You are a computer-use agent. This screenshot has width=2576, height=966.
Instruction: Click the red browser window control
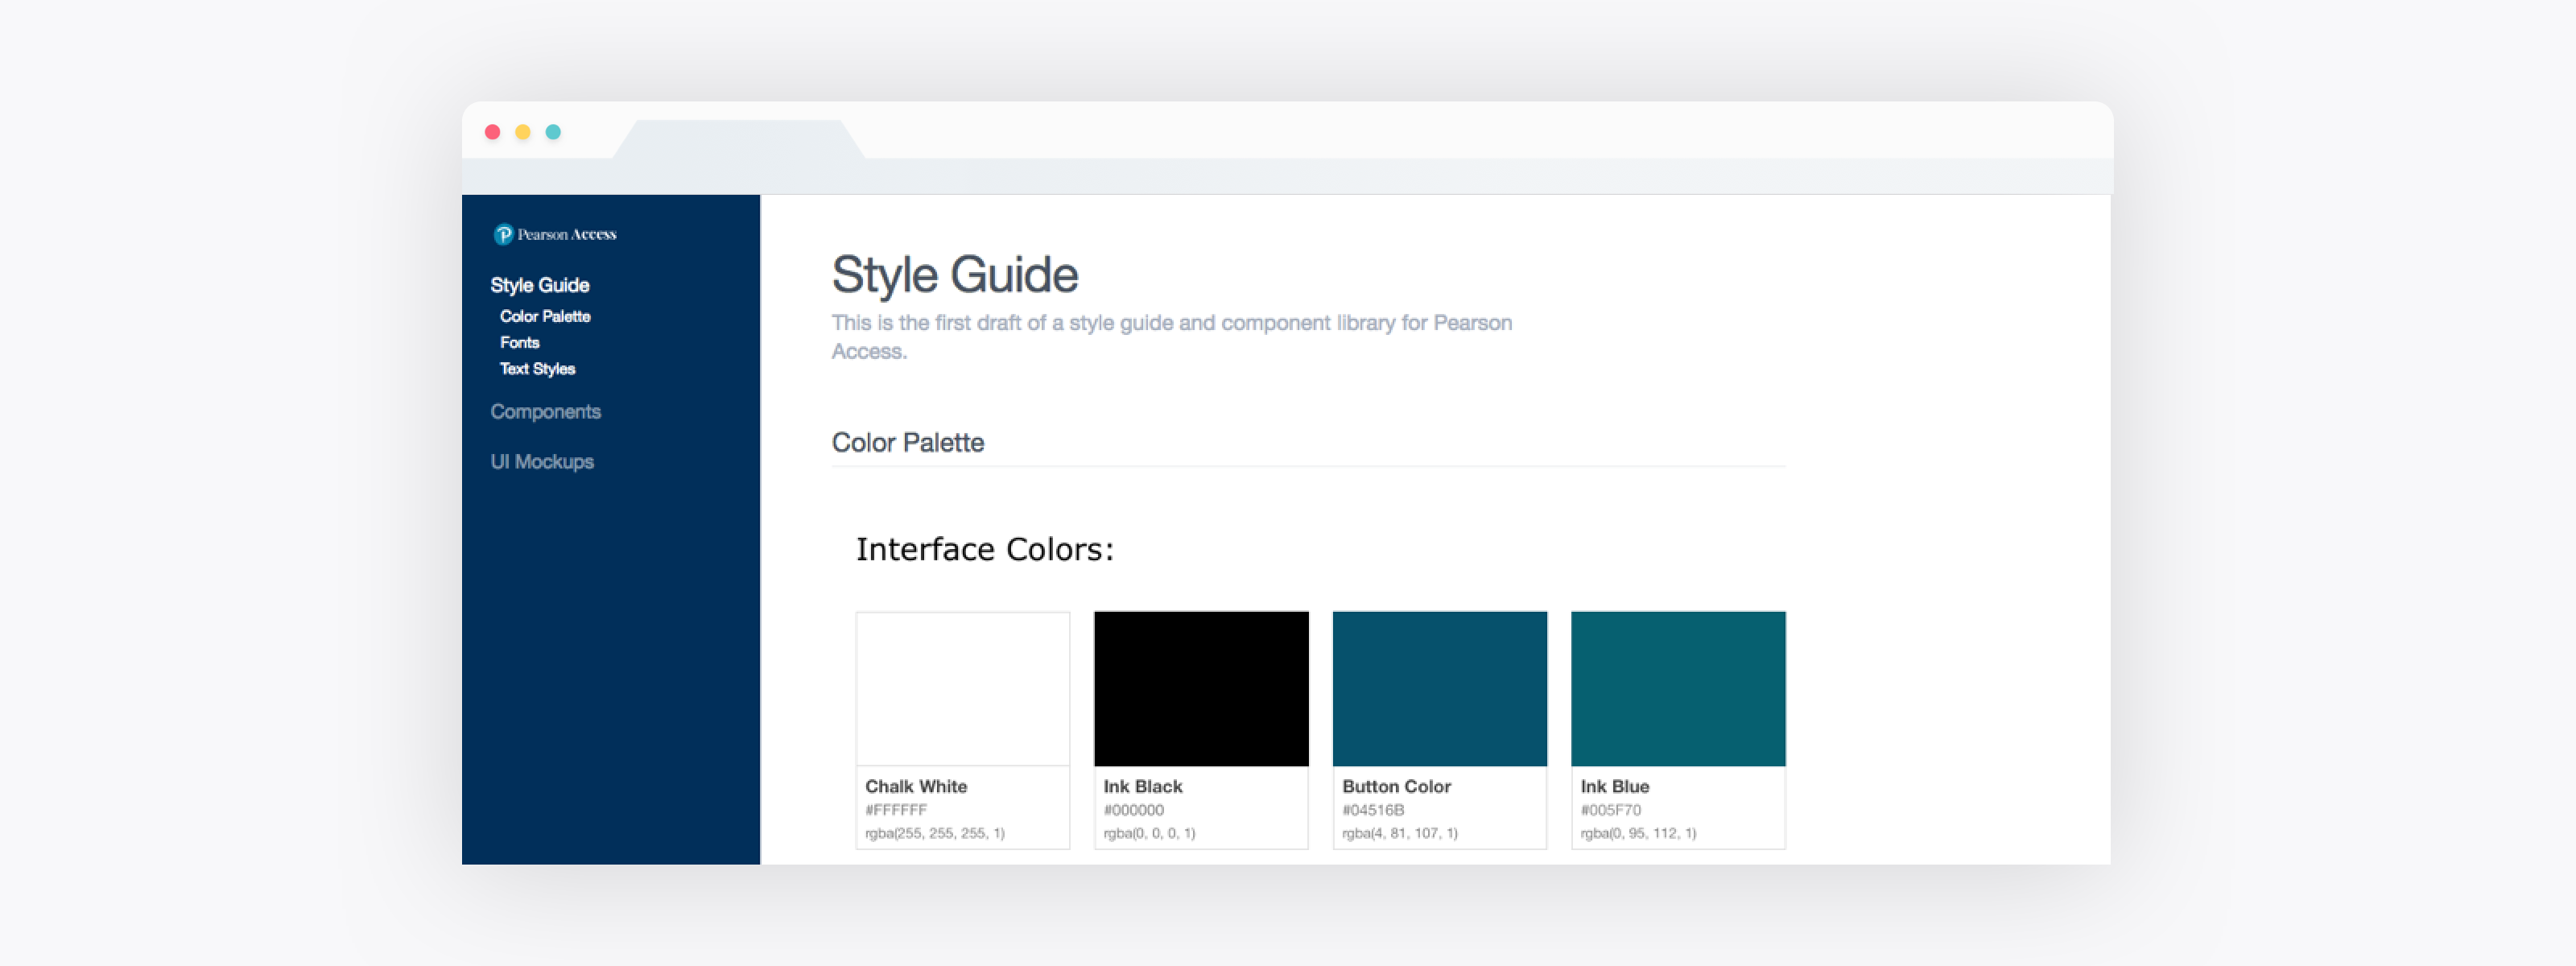(x=492, y=131)
